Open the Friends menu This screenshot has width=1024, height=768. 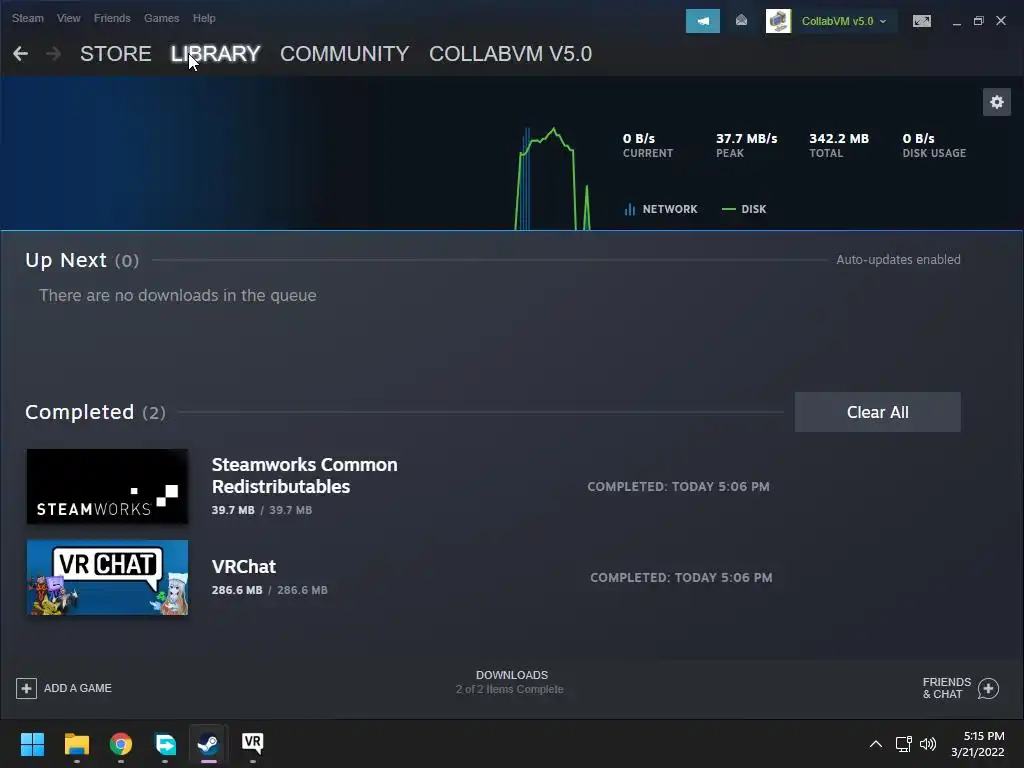112,18
